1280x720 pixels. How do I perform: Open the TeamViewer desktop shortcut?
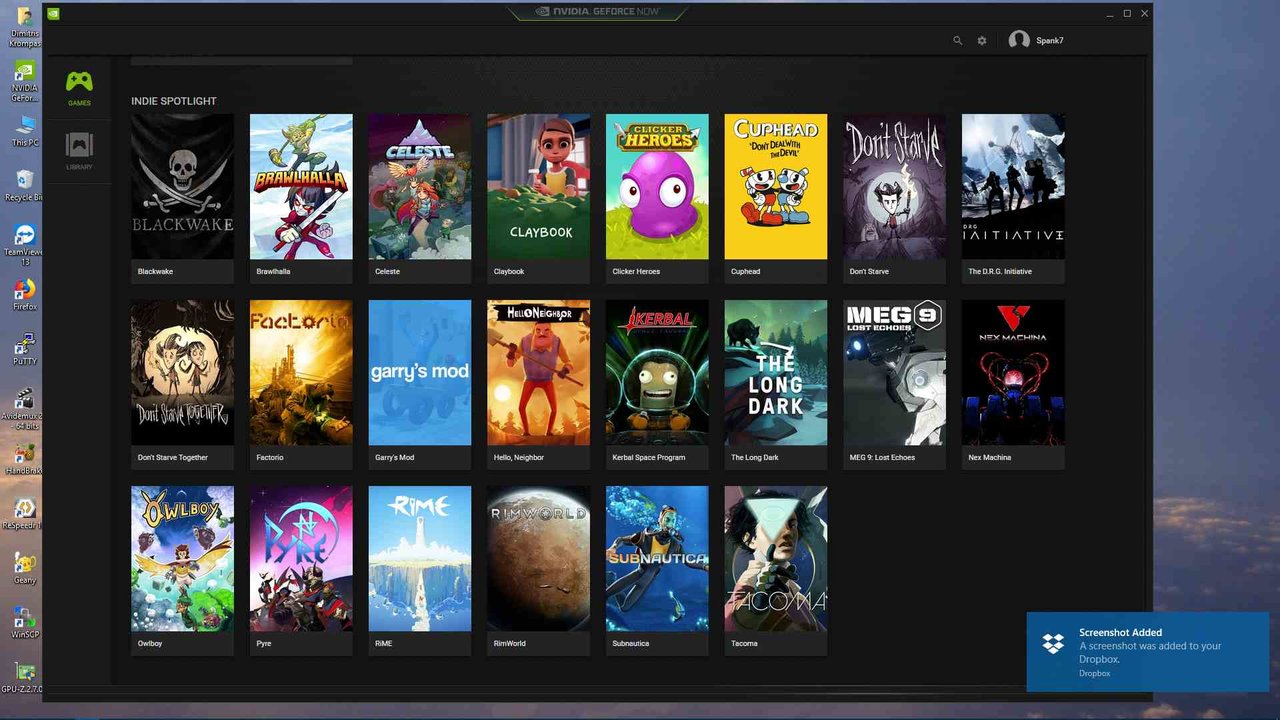click(24, 244)
